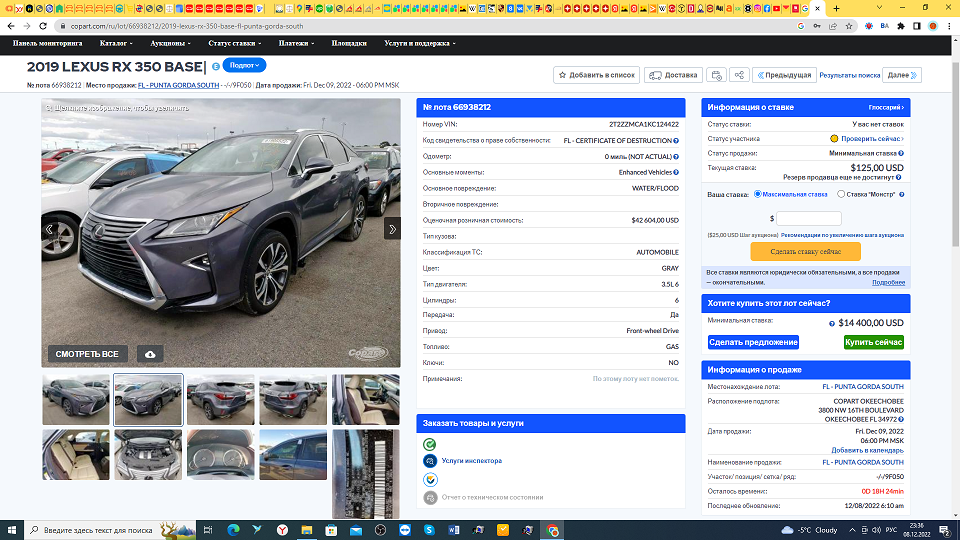Viewport: 960px width, 540px height.
Task: Go to next lot with Далее
Action: click(x=902, y=75)
